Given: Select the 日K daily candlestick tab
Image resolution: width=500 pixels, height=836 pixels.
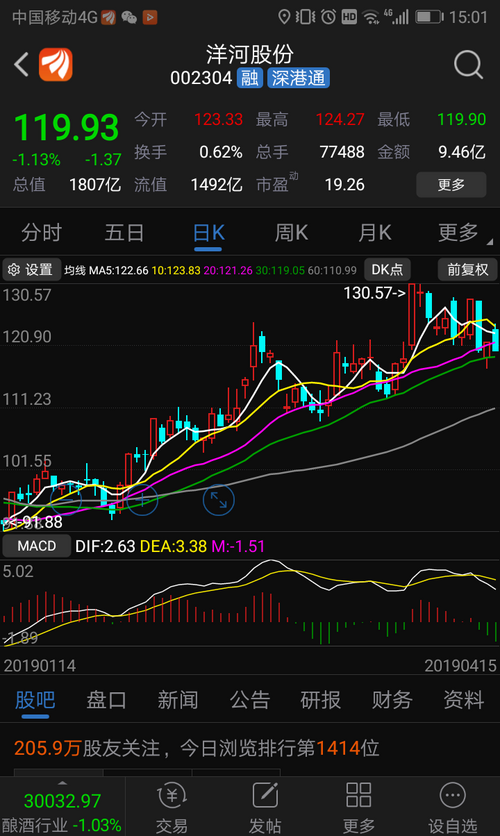Looking at the screenshot, I should [x=208, y=233].
